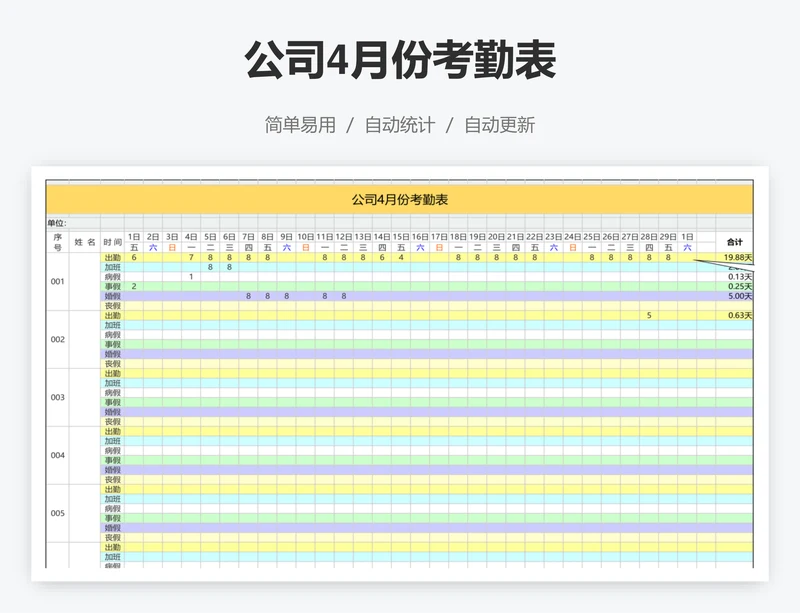Click the subtitle text 自动统计

point(400,125)
